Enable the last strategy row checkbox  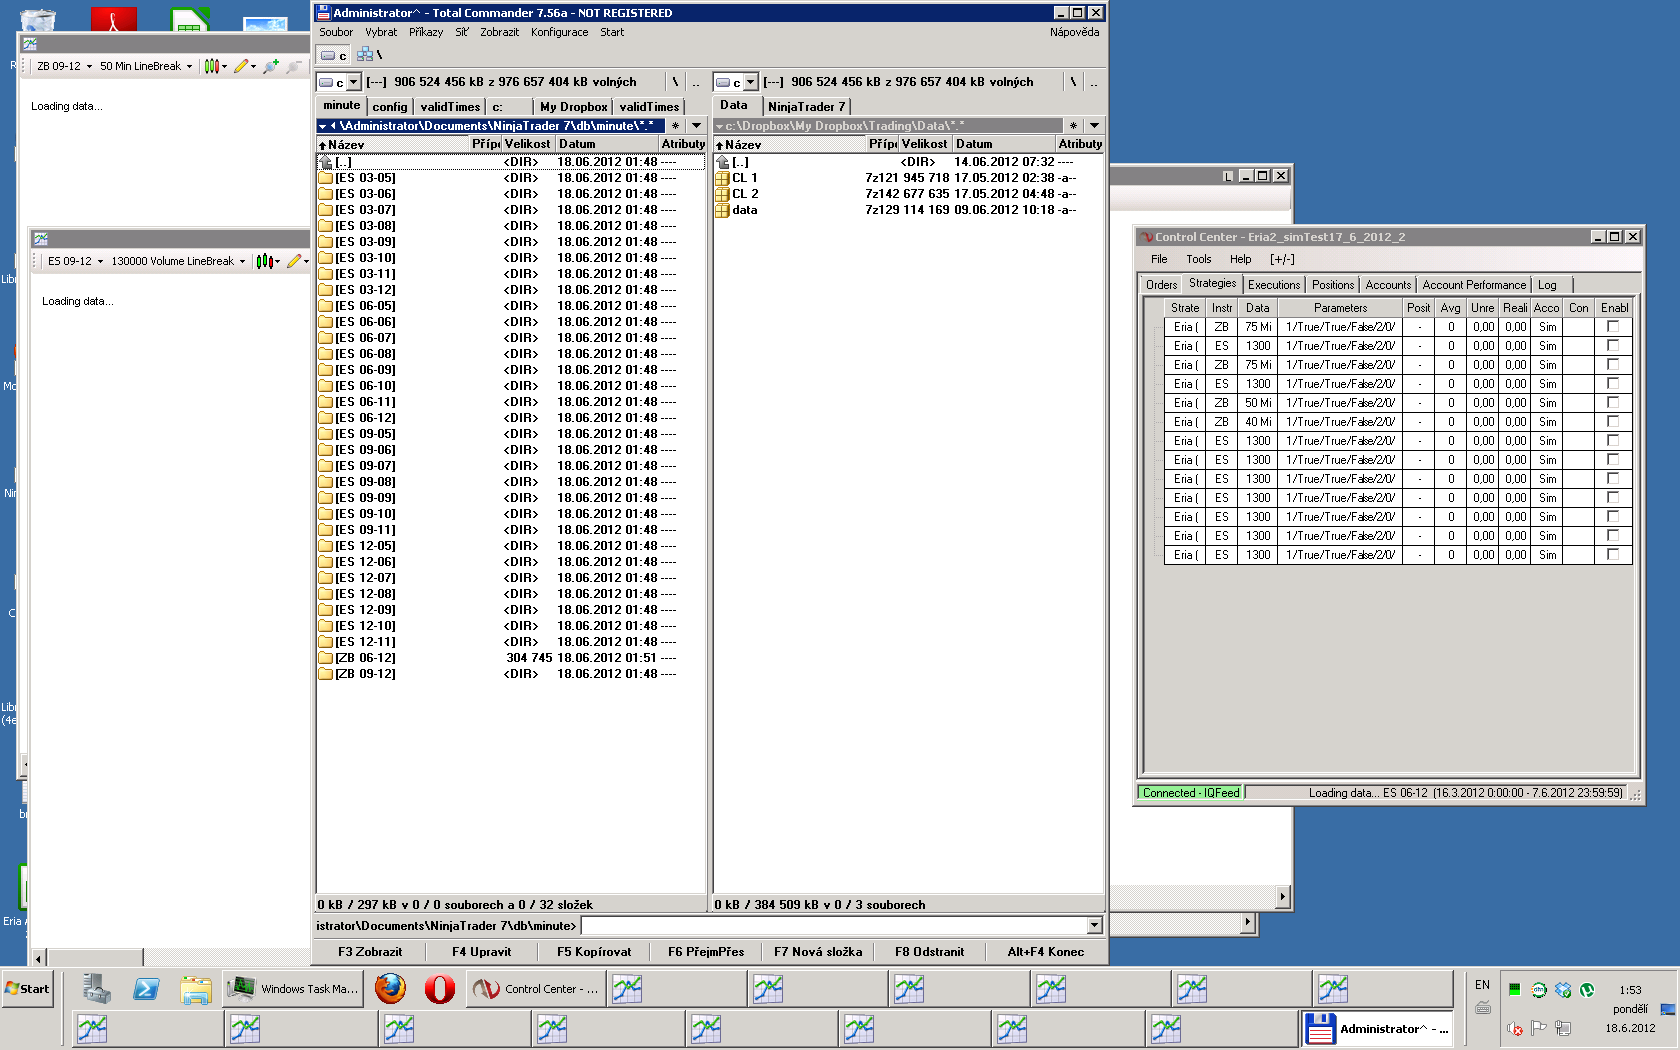[x=1613, y=555]
